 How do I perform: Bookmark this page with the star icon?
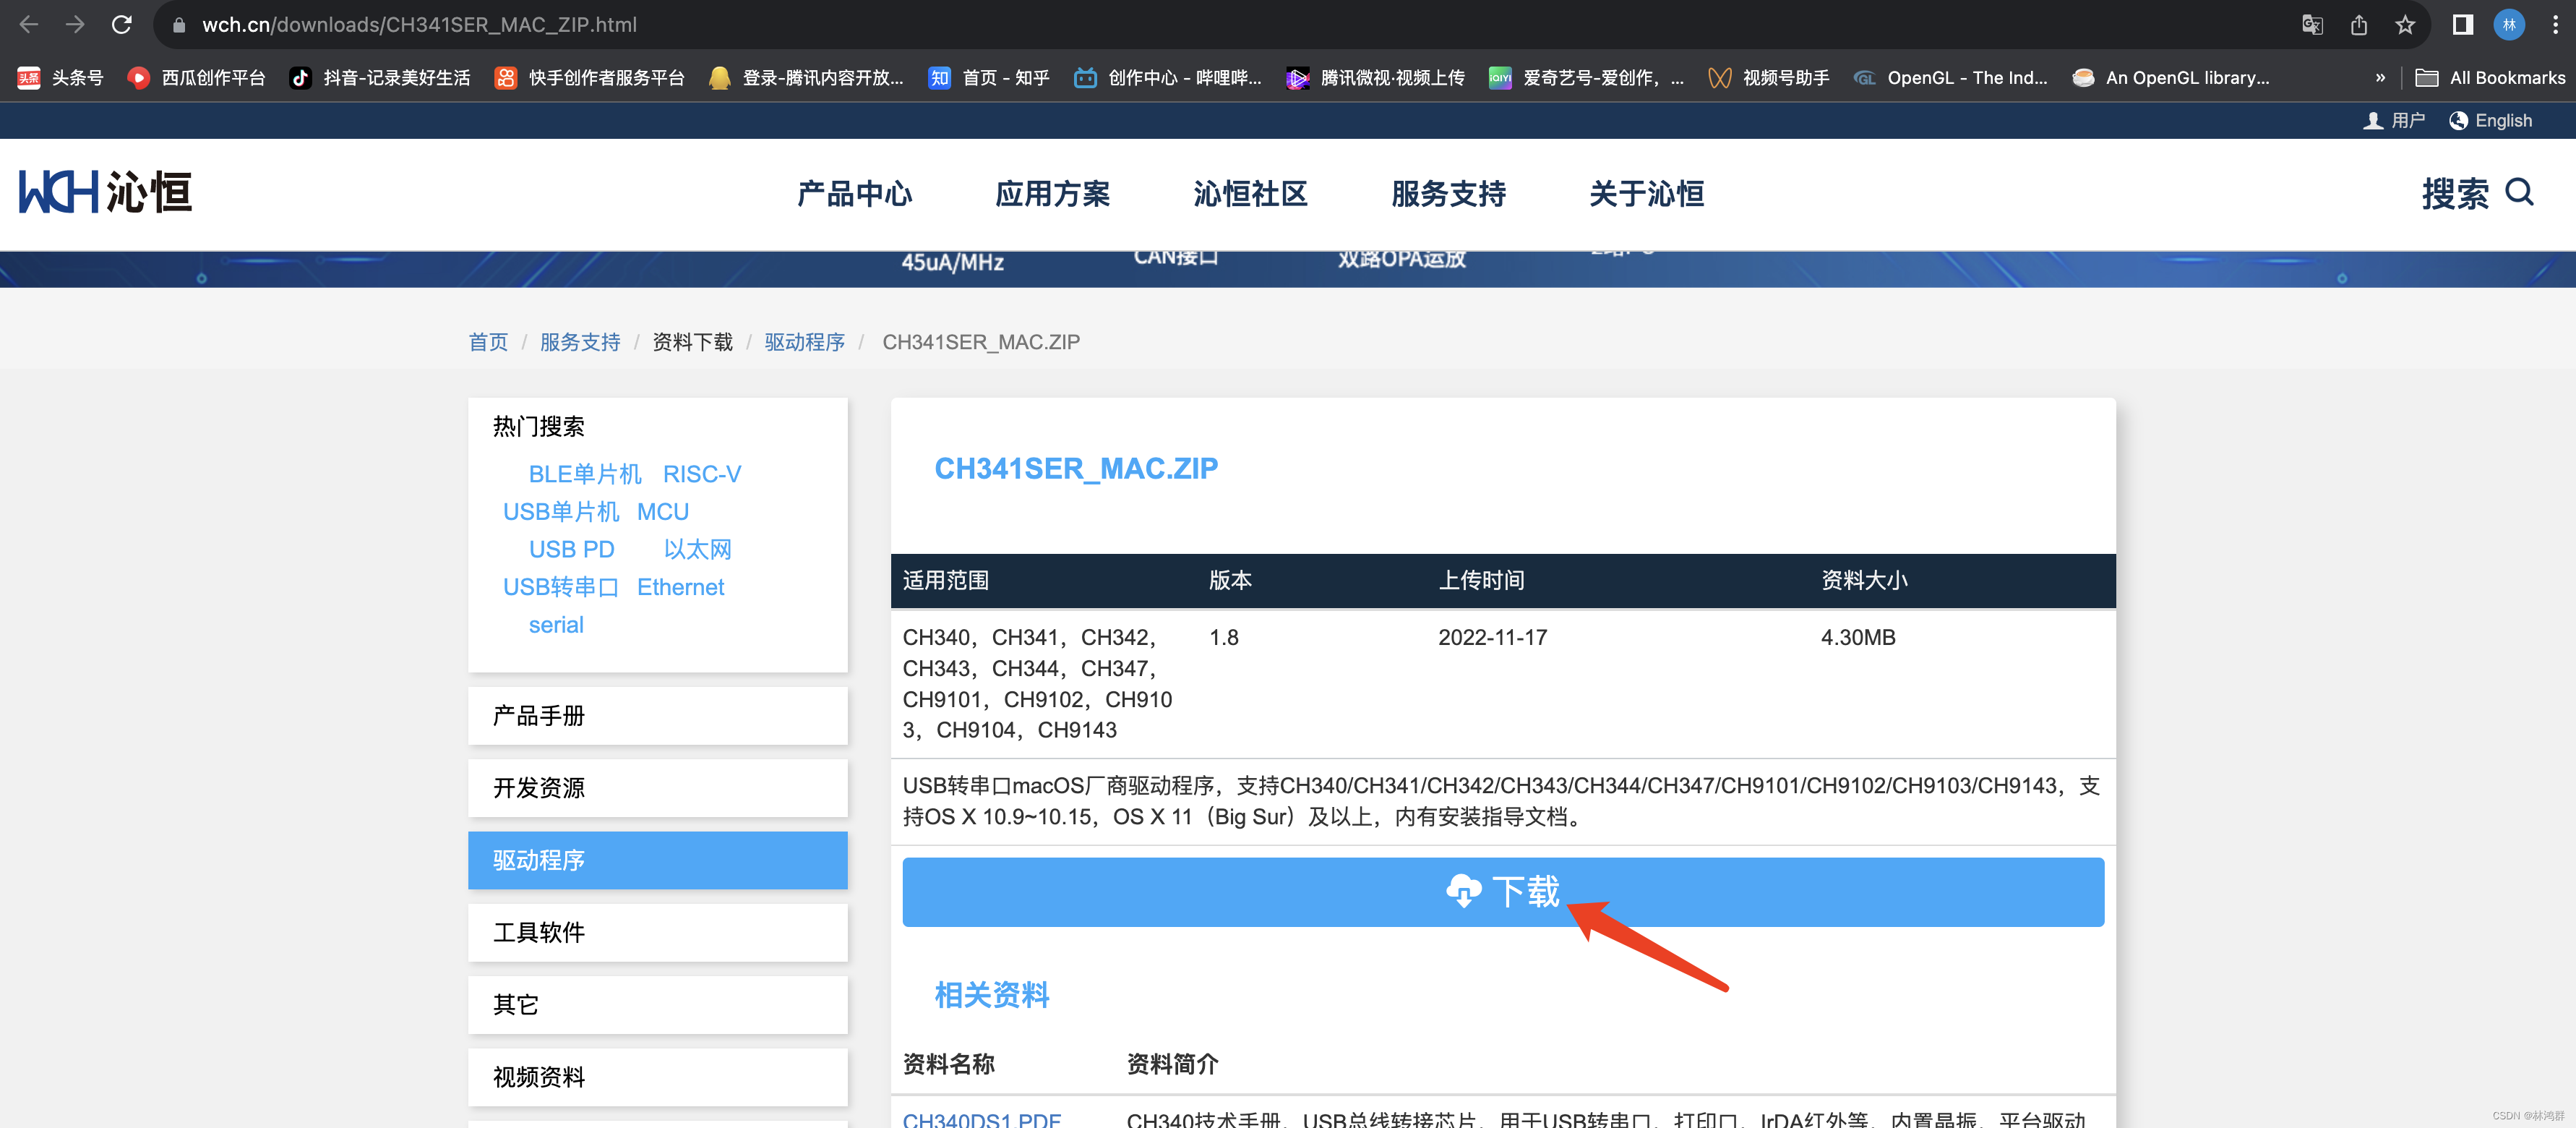[x=2405, y=25]
